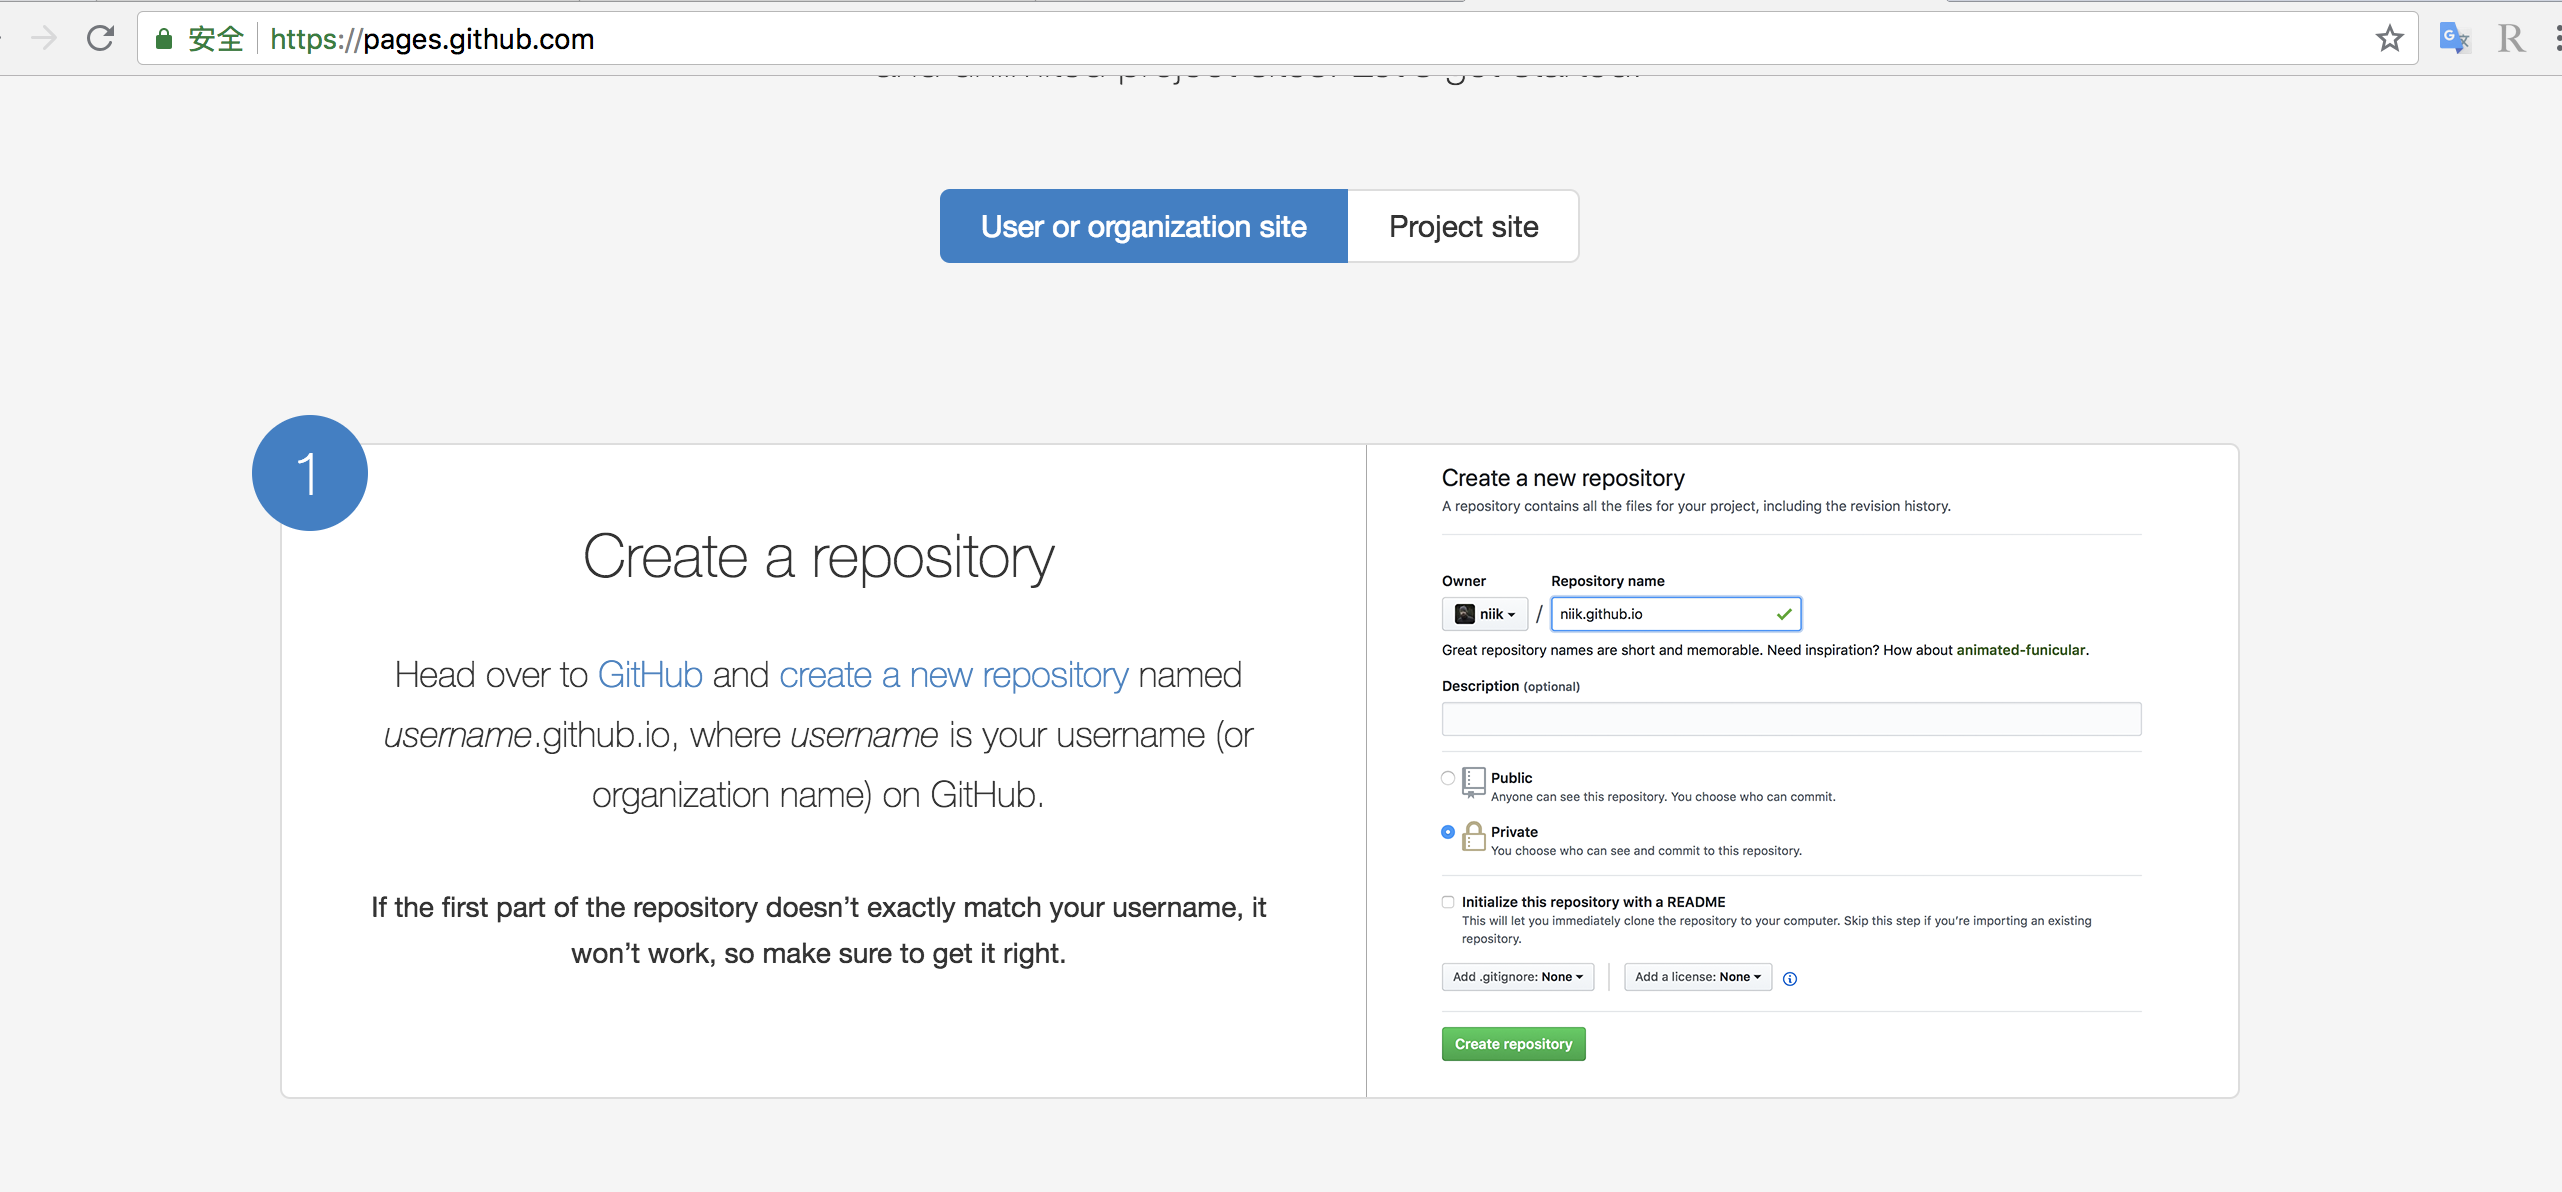Click the Owner label text

pyautogui.click(x=1463, y=581)
